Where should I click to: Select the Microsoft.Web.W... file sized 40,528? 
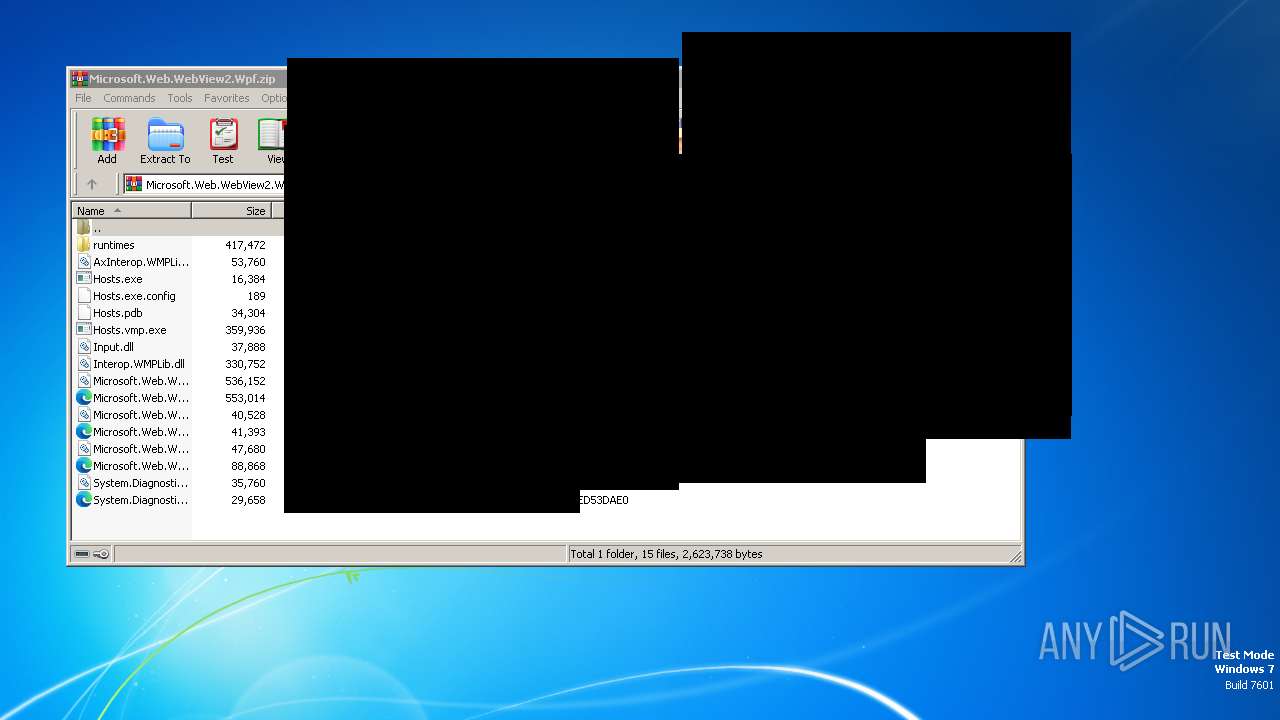click(x=141, y=415)
